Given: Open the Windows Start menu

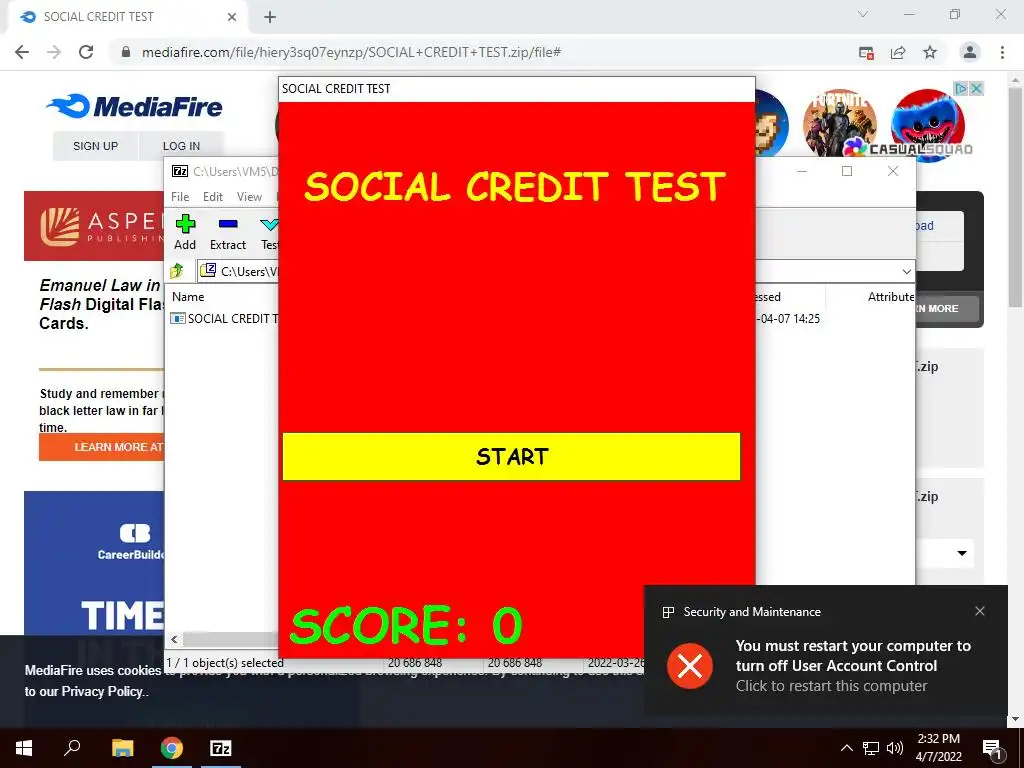Looking at the screenshot, I should (24, 748).
